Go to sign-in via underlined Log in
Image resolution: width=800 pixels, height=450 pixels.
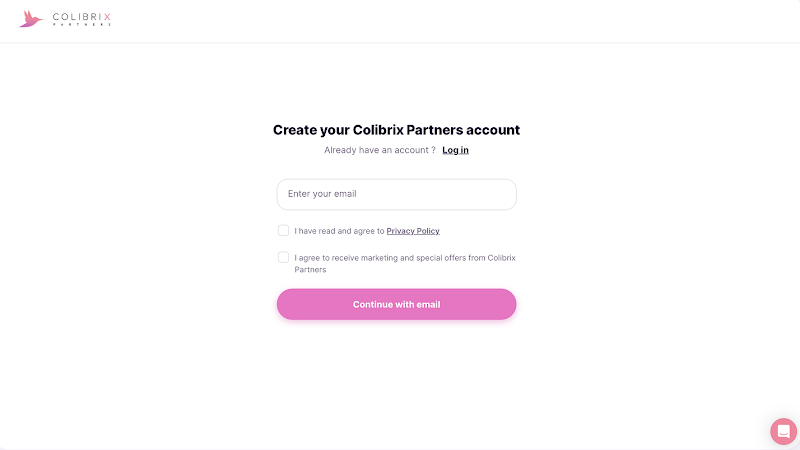click(x=455, y=150)
